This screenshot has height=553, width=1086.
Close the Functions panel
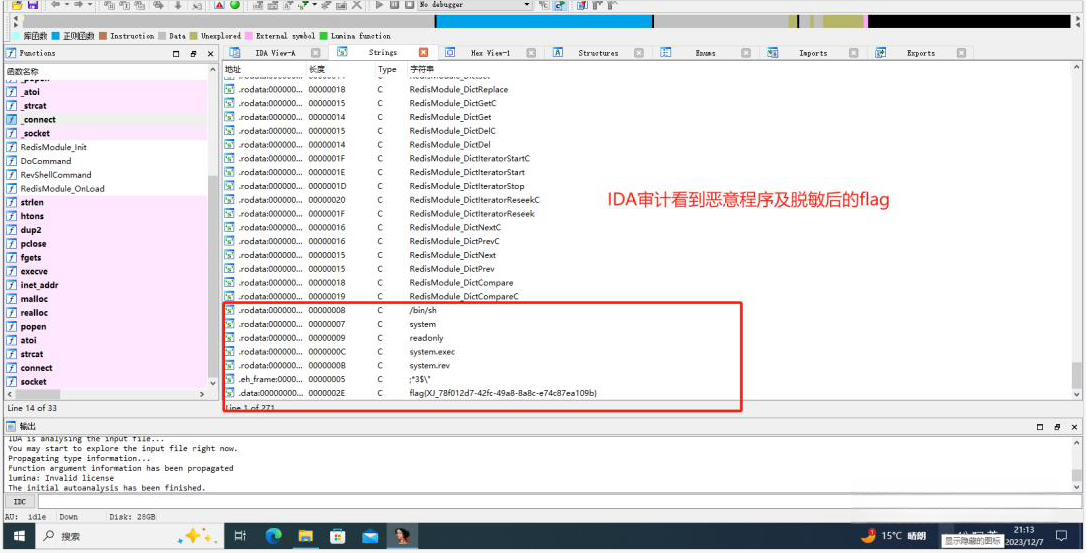pyautogui.click(x=211, y=53)
